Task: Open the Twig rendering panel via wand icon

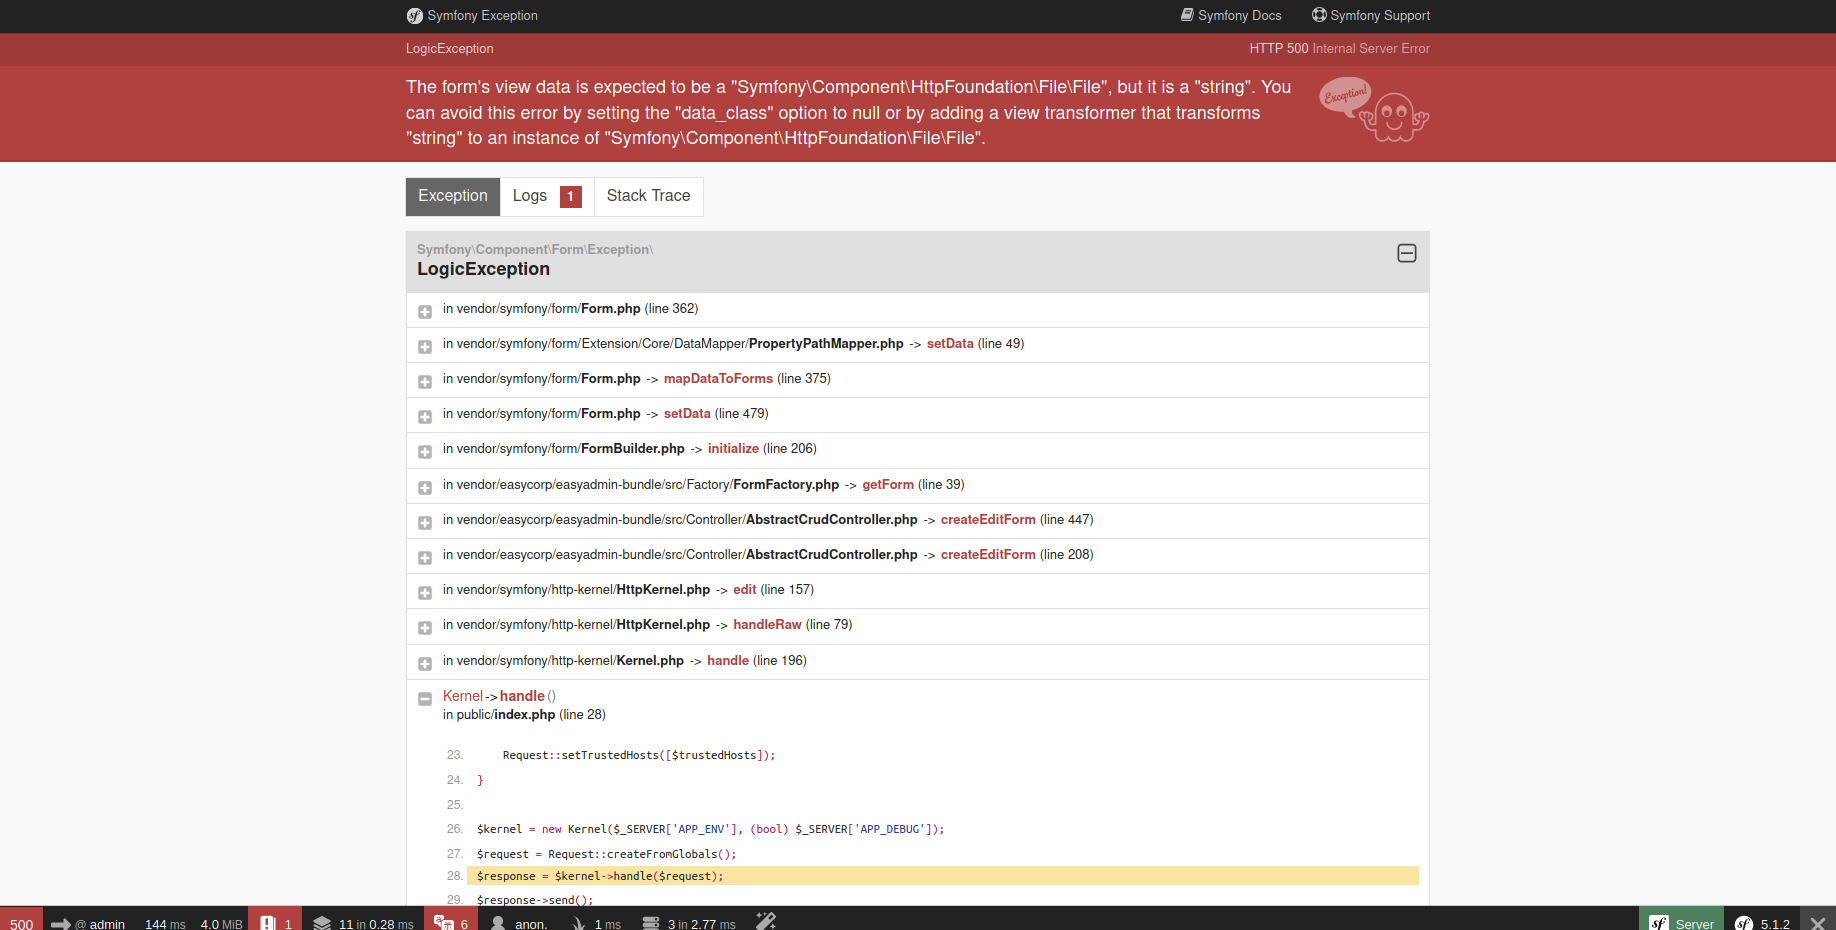Action: click(x=766, y=920)
